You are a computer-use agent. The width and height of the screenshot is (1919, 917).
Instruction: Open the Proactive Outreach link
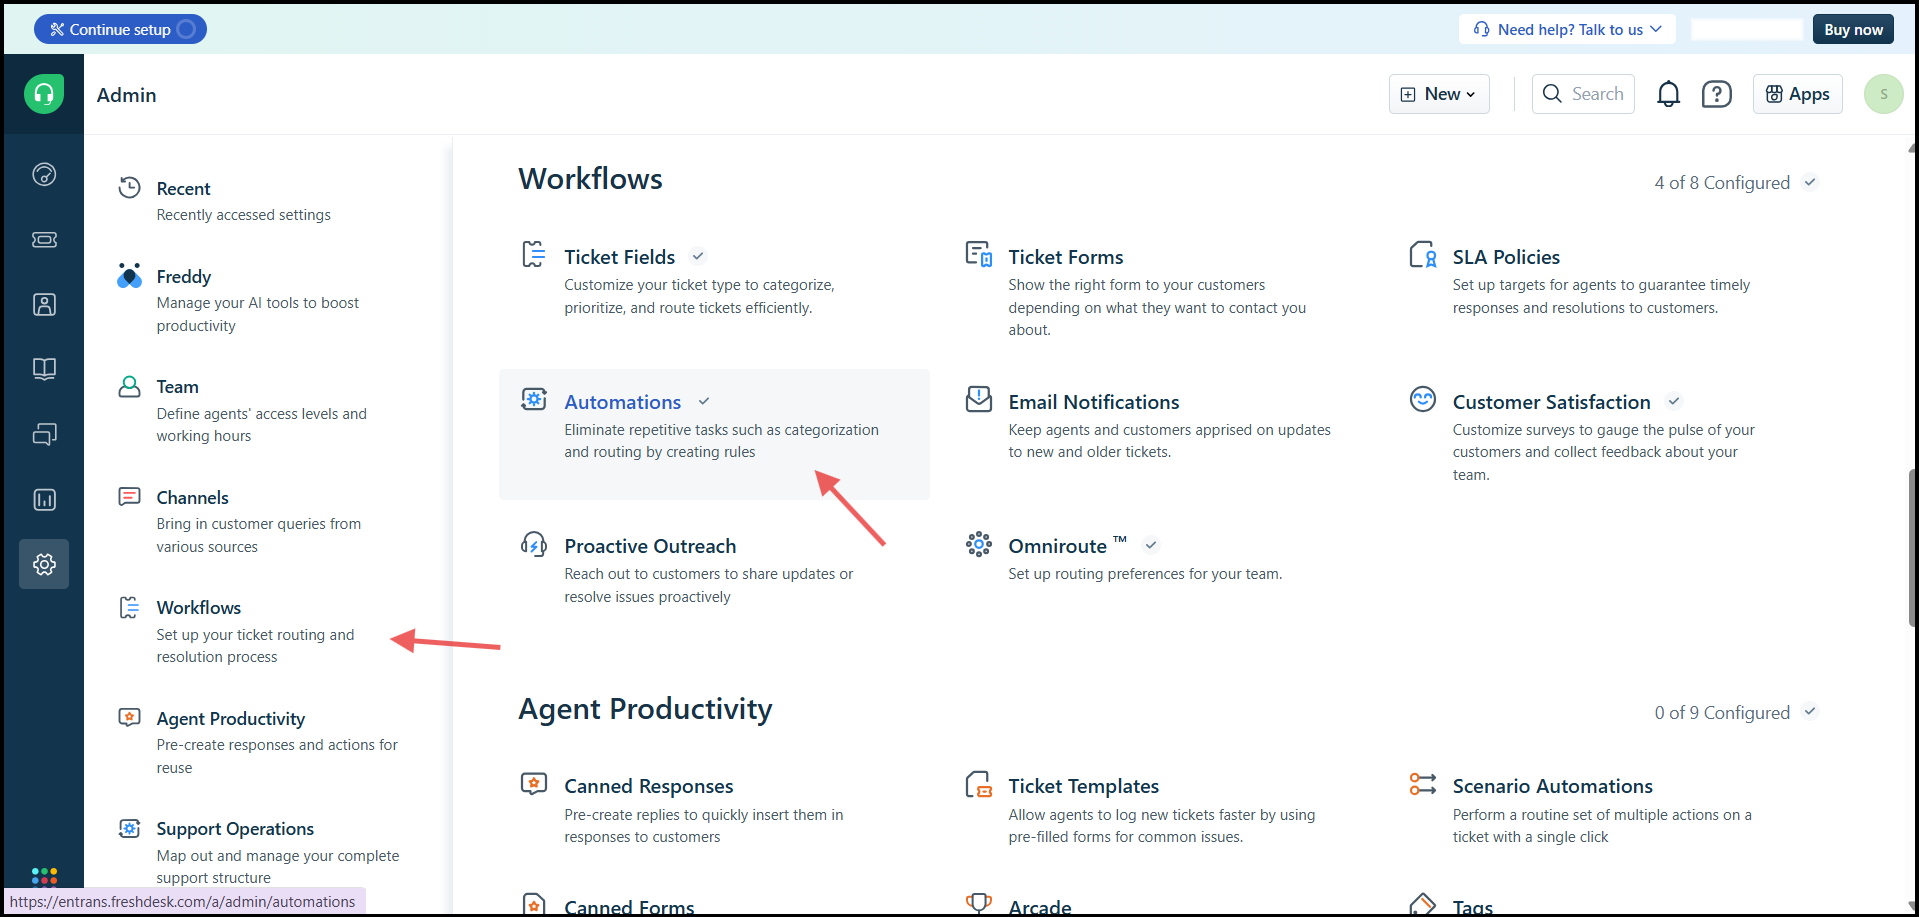click(650, 546)
